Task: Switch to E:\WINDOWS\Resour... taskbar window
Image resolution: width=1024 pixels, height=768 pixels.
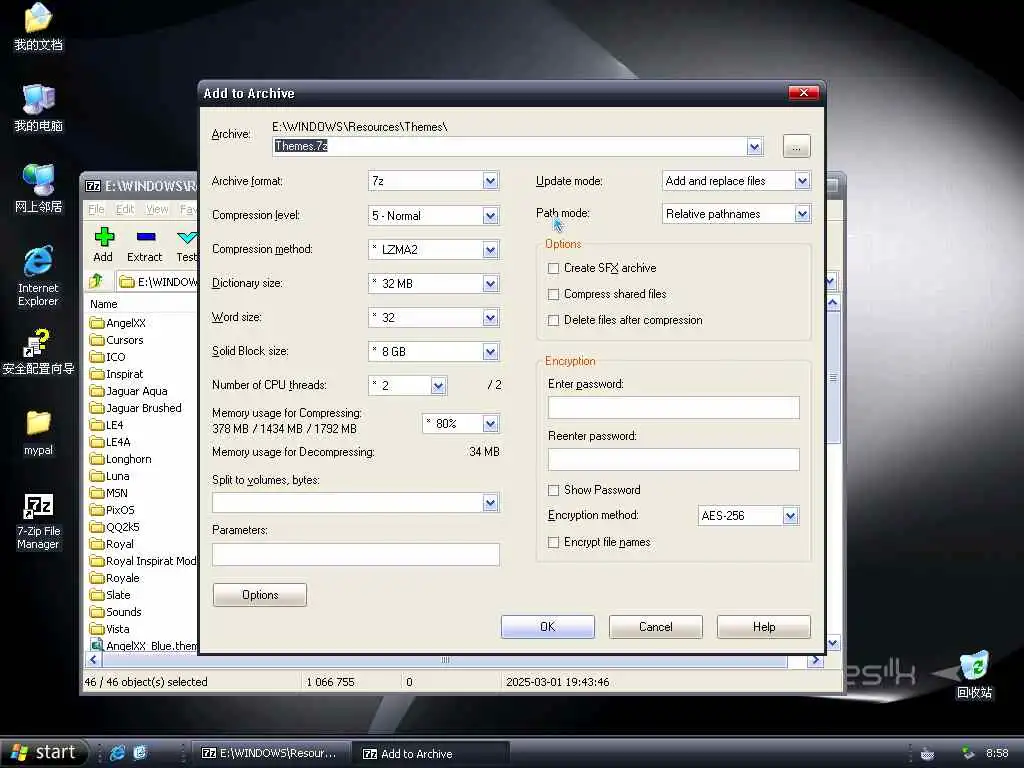Action: coord(270,753)
